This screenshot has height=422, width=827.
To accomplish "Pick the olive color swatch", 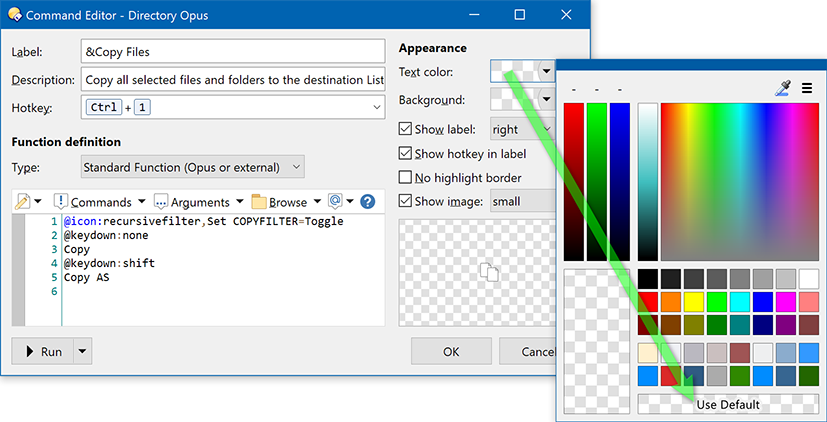I will point(694,324).
